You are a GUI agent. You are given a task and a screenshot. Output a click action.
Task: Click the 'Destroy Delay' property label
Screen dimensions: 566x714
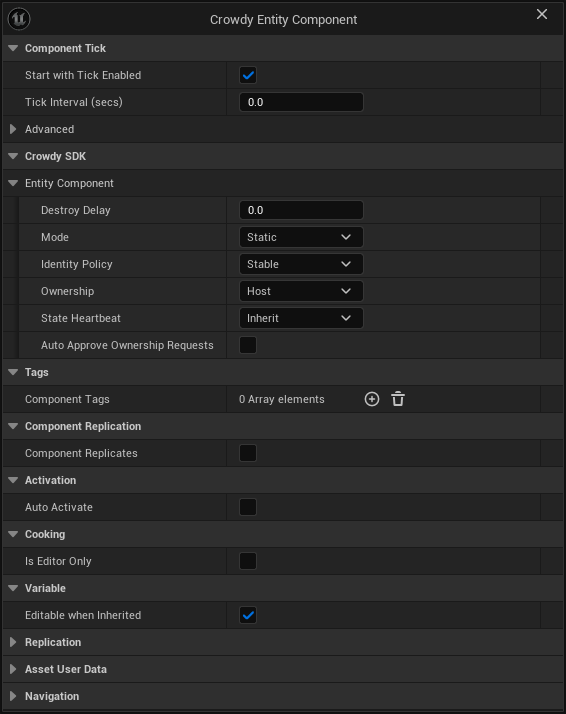(x=76, y=210)
